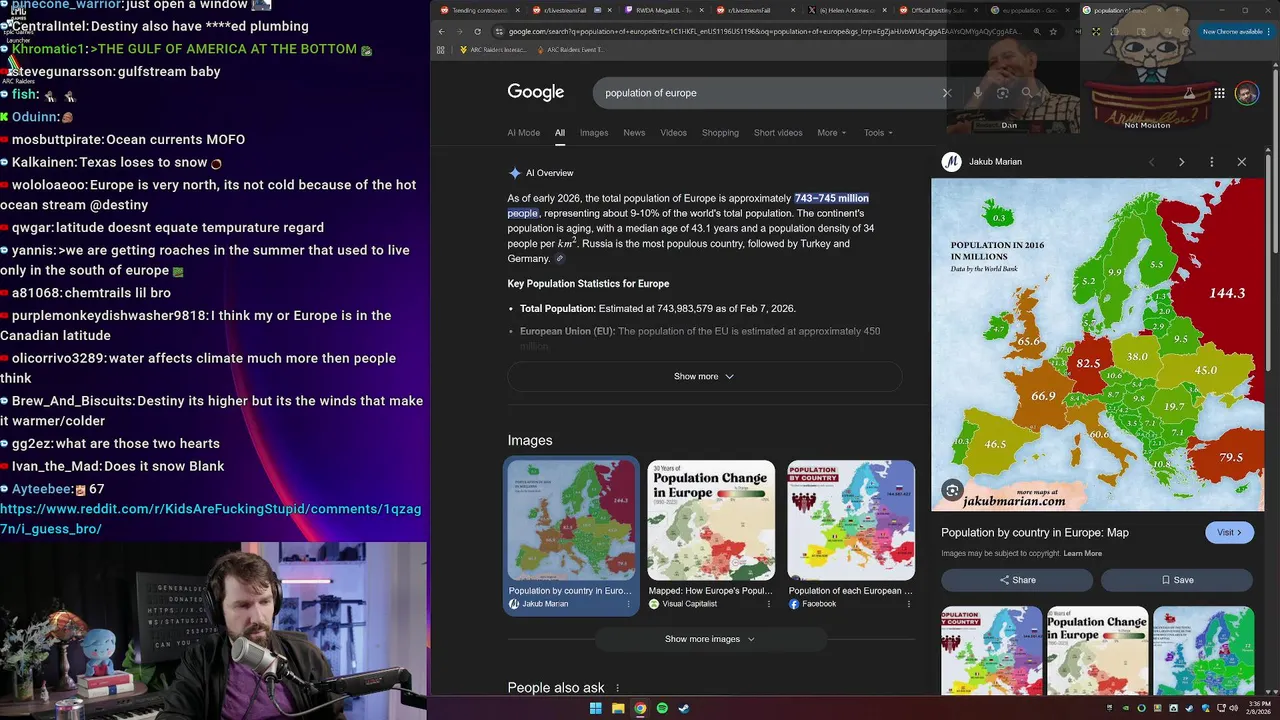Focus the population of europe search field
The height and width of the screenshot is (720, 1280).
(770, 93)
